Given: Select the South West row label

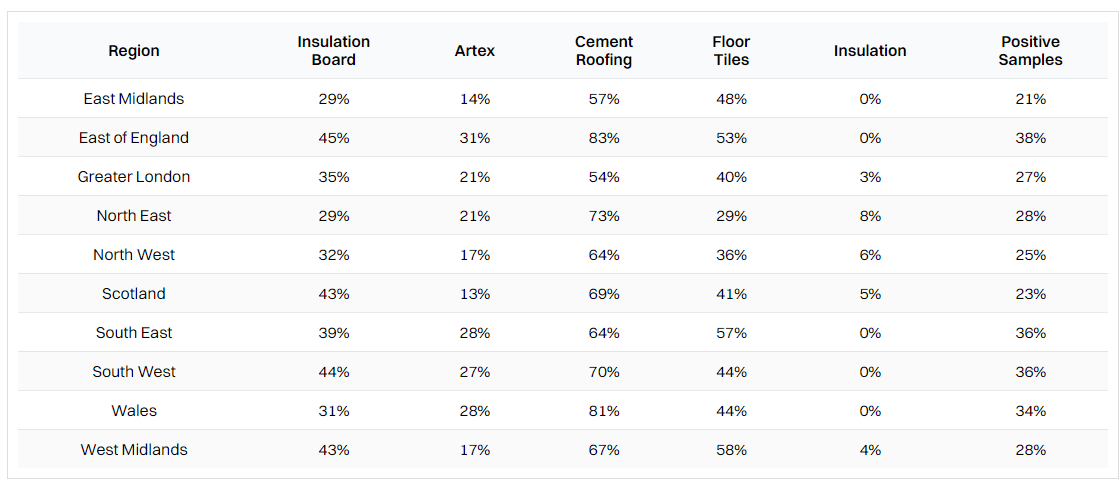Looking at the screenshot, I should click(x=134, y=372).
